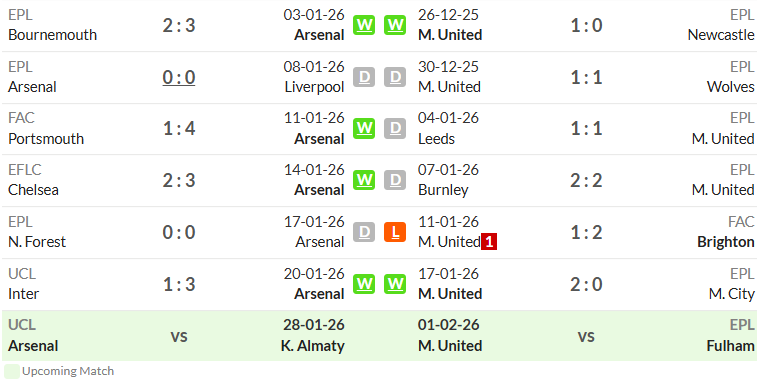Viewport: 757px width, 392px height.
Task: Click the D badge for Arsenal vs Liverpool
Action: (x=364, y=77)
